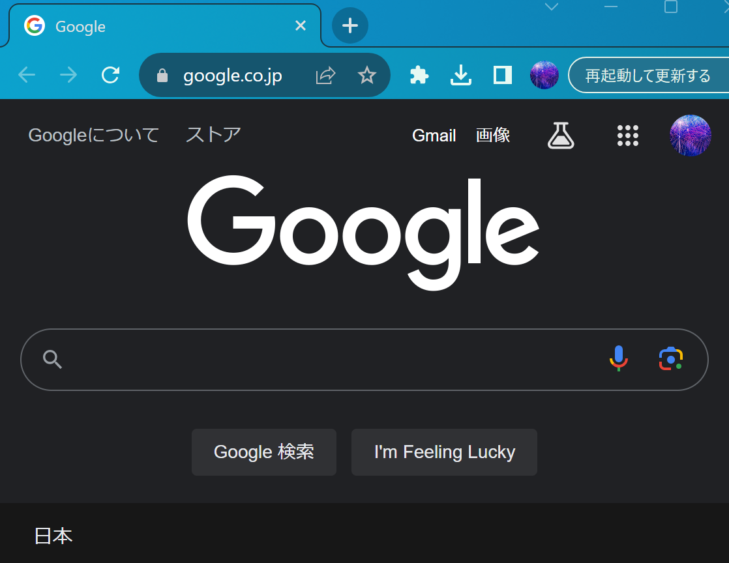
Task: Open a new tab
Action: tap(350, 26)
